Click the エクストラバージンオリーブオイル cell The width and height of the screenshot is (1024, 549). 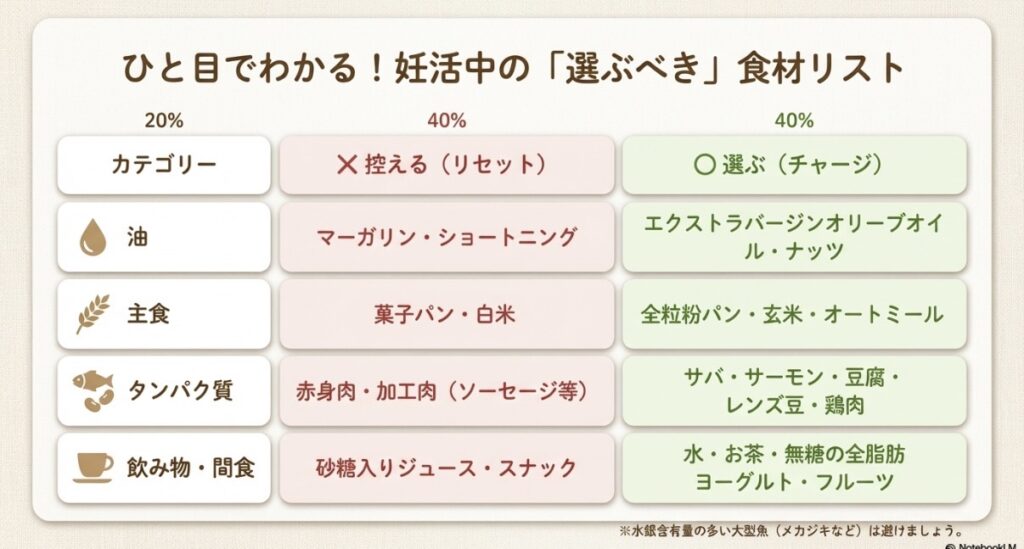(794, 237)
